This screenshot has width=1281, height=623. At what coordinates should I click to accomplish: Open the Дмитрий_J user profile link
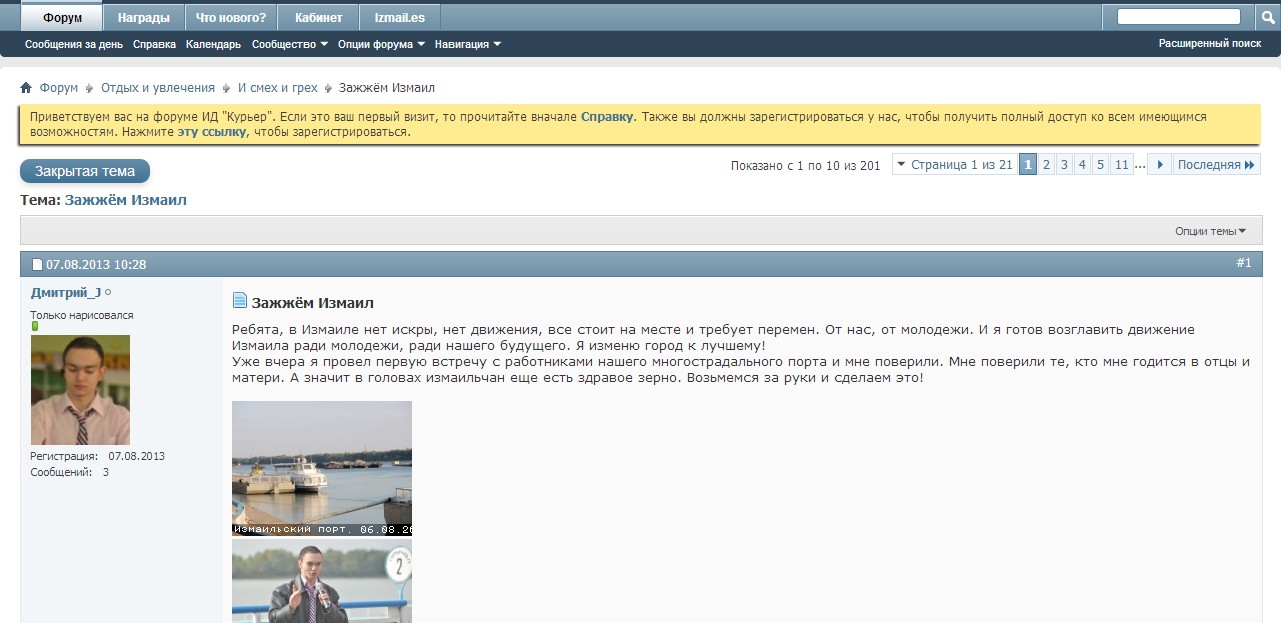coord(66,292)
